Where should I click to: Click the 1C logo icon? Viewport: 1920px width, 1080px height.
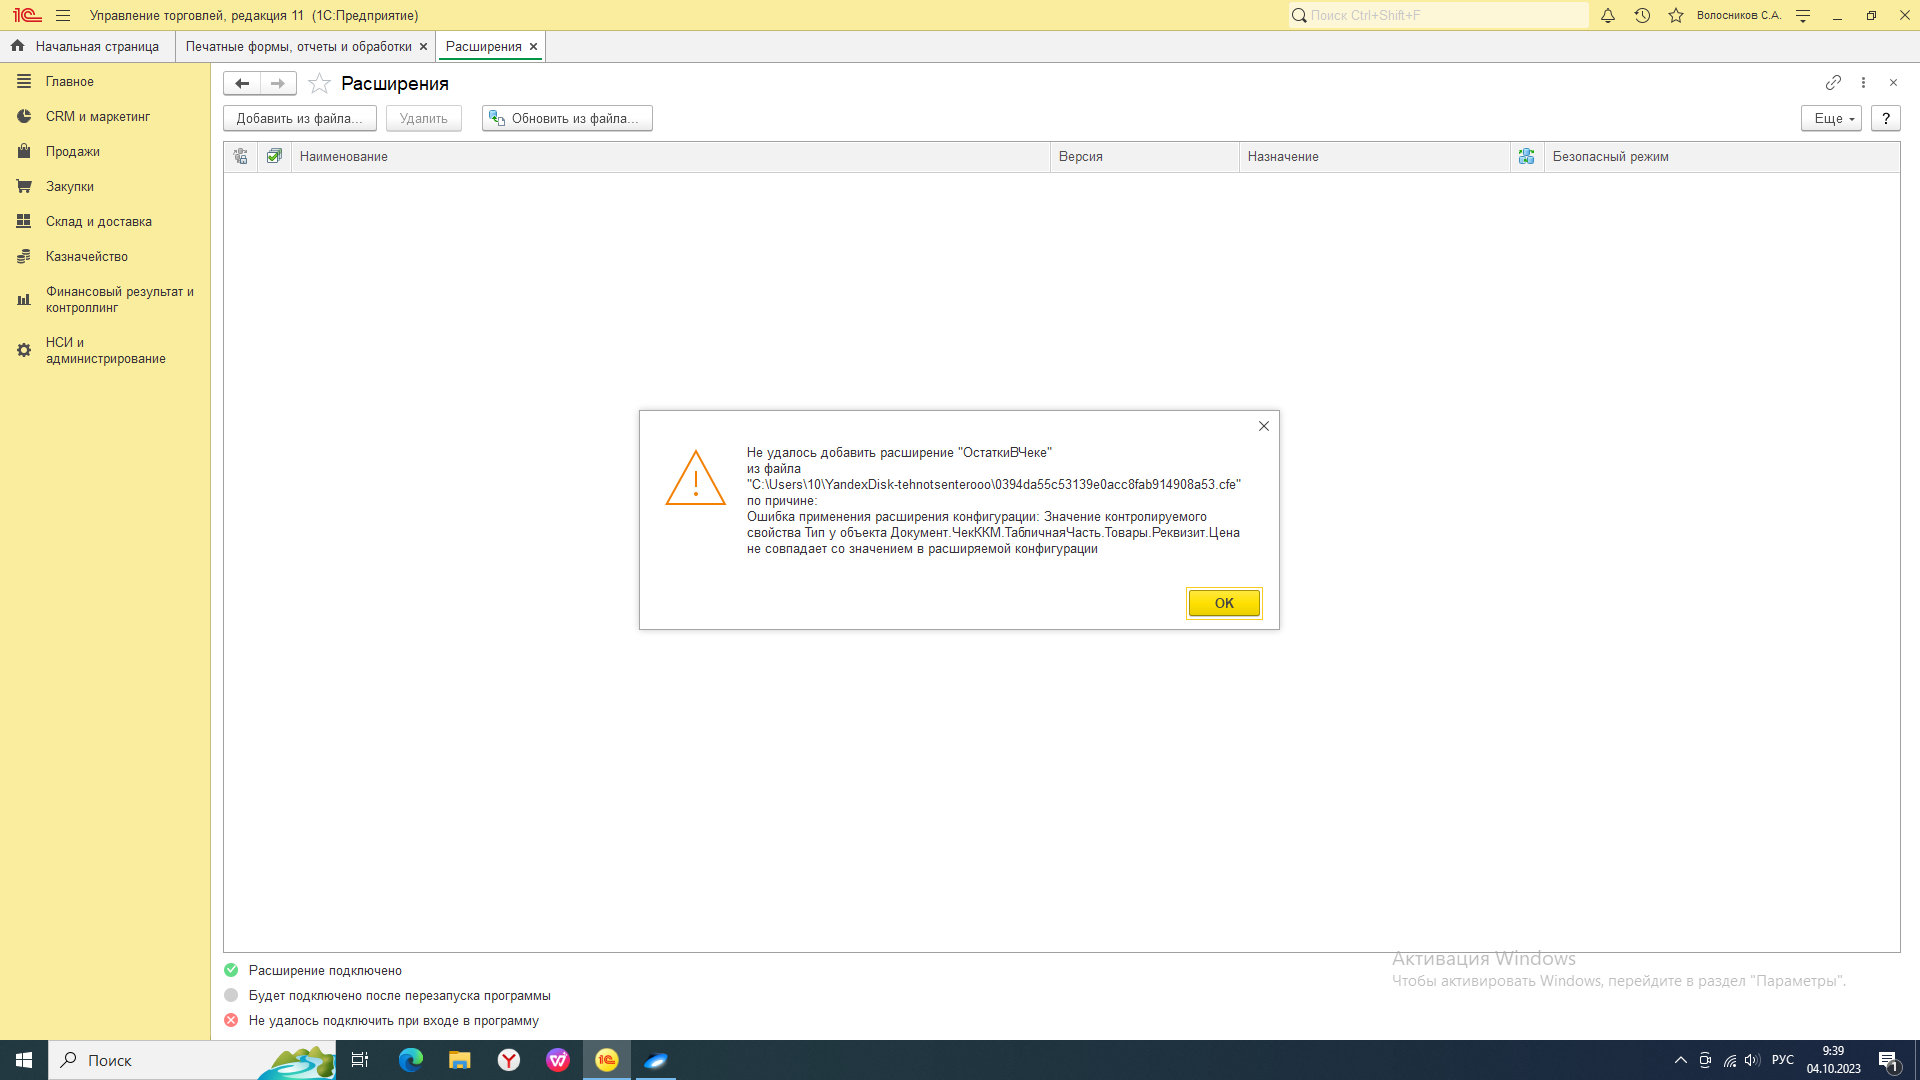27,15
